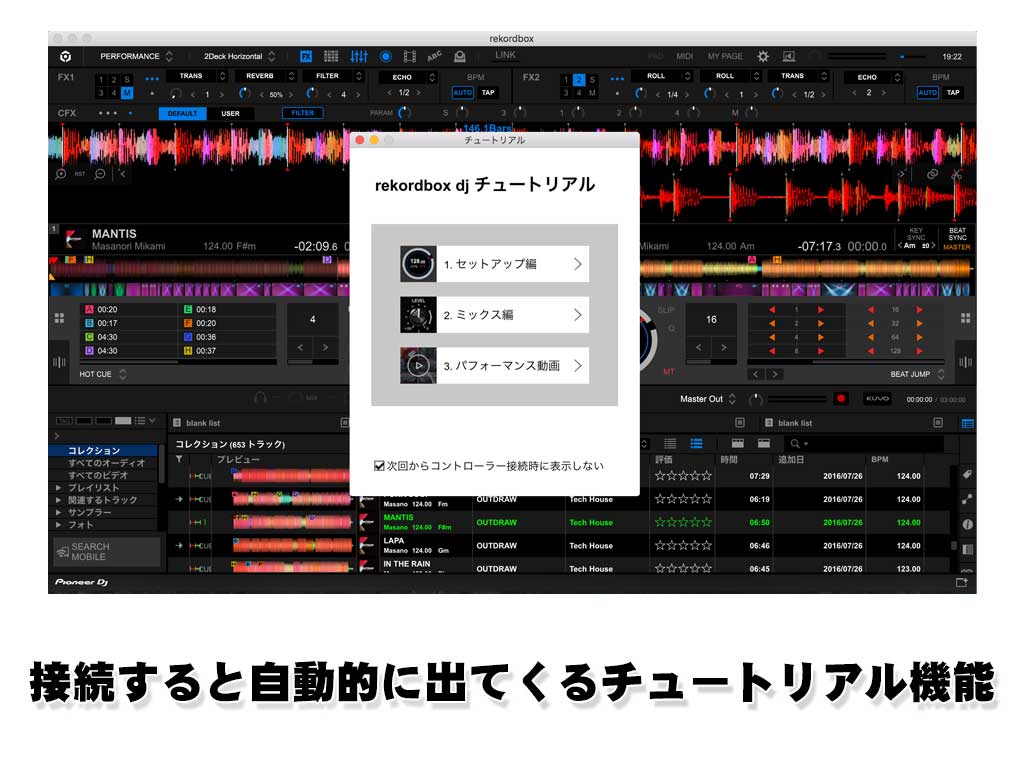This screenshot has width=1024, height=768.
Task: Open tutorial 1. セットアップ編
Action: [x=494, y=264]
